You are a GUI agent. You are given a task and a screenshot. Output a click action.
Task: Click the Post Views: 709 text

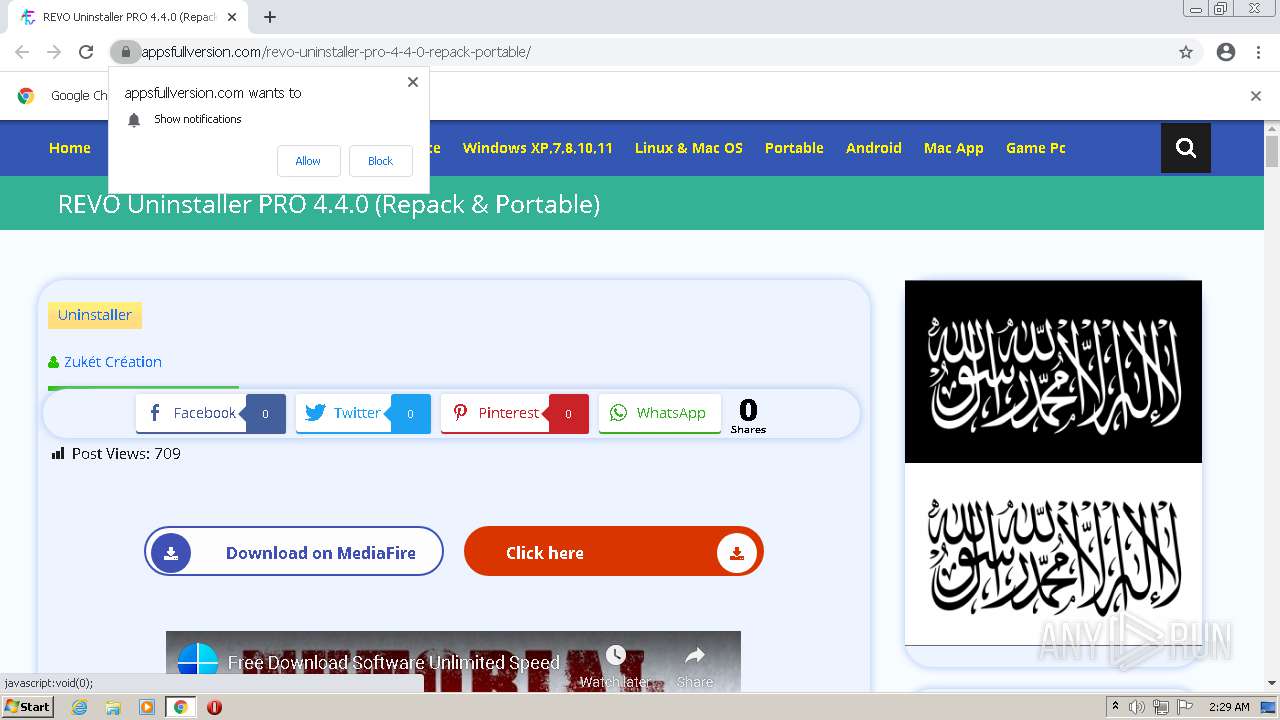point(126,454)
